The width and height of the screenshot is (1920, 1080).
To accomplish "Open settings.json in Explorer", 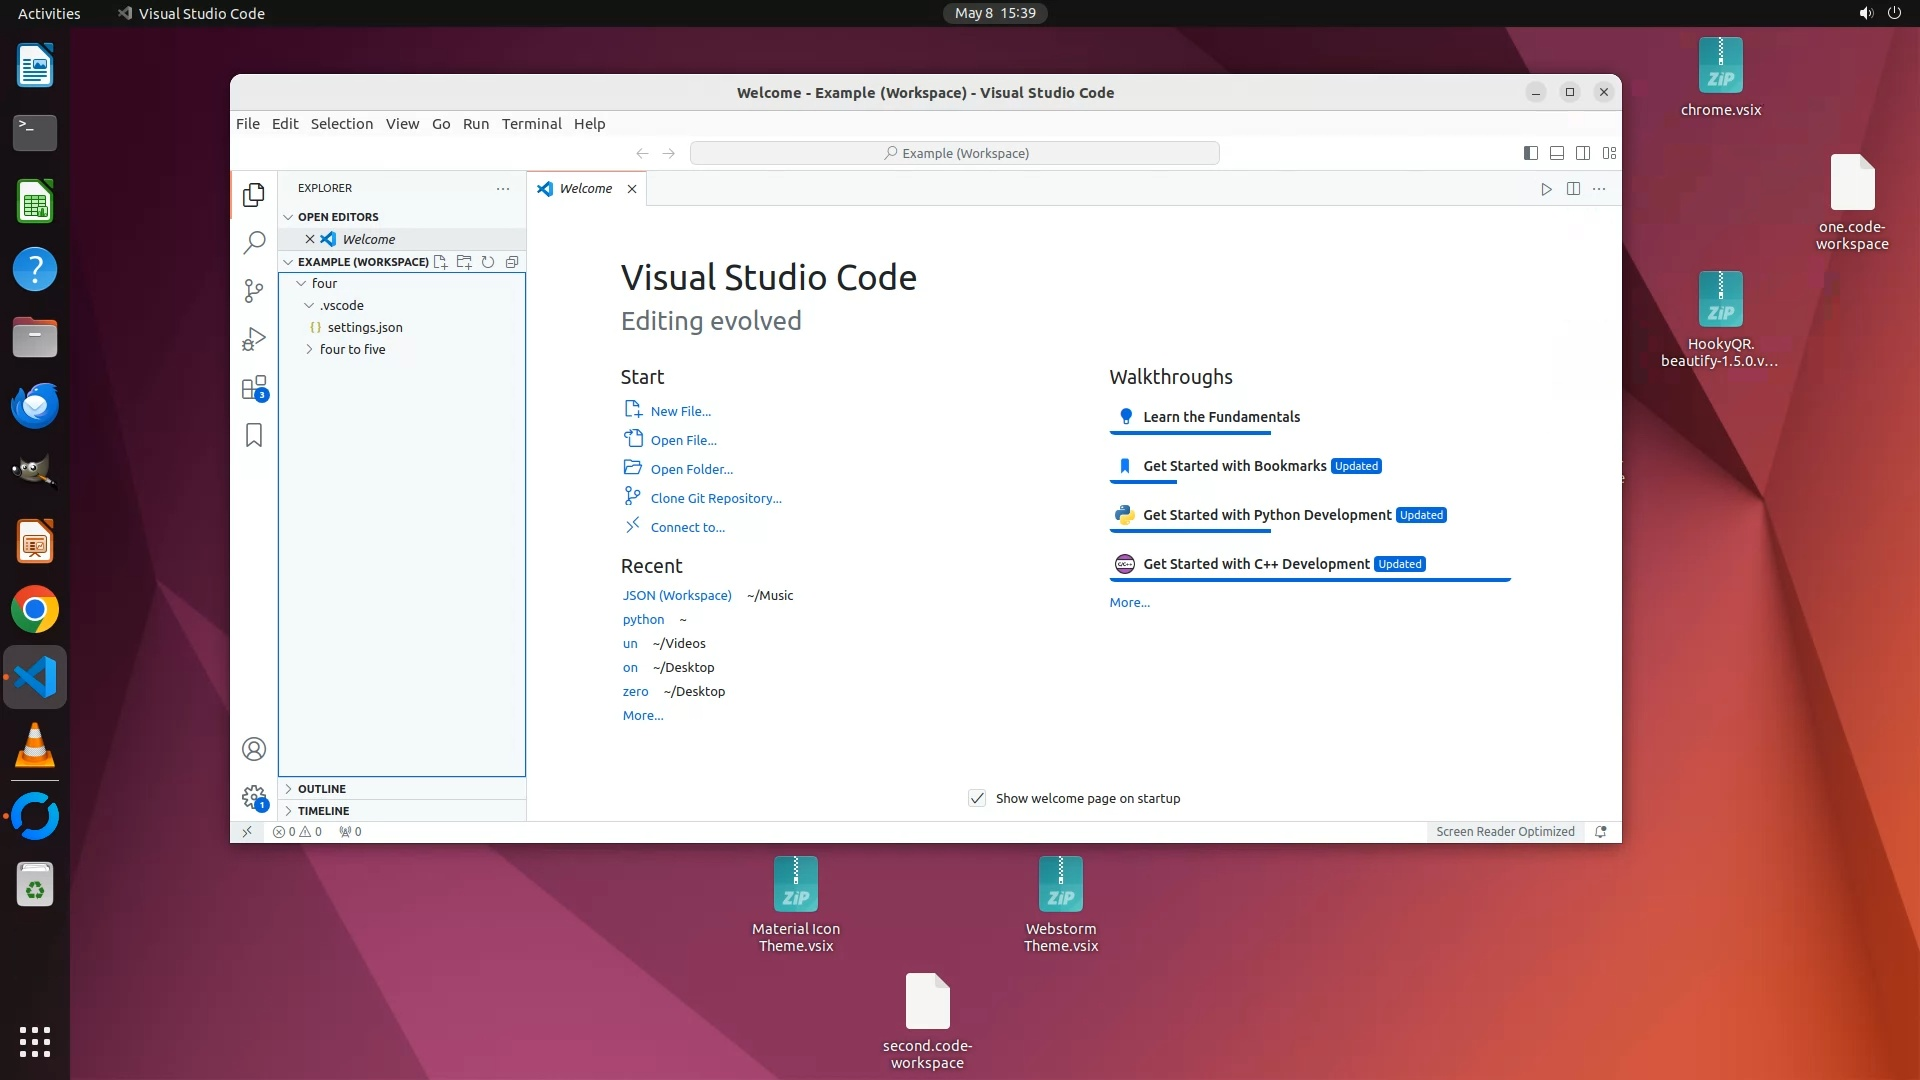I will [x=364, y=327].
